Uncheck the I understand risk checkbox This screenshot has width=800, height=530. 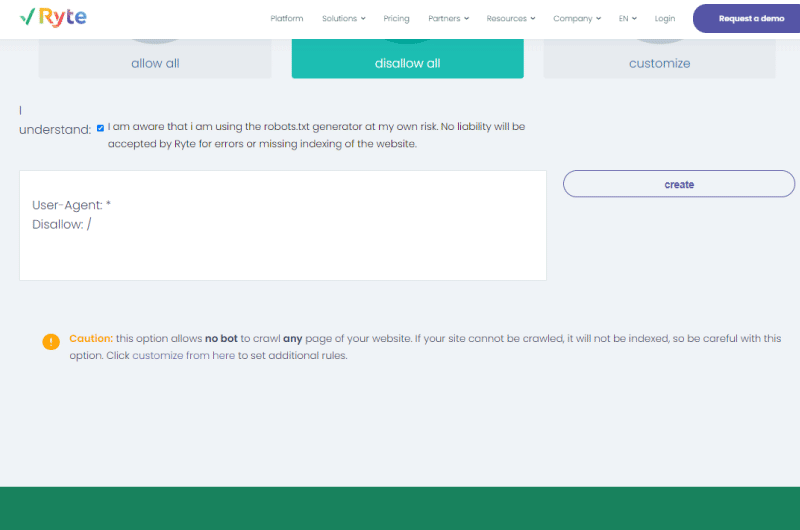click(101, 128)
